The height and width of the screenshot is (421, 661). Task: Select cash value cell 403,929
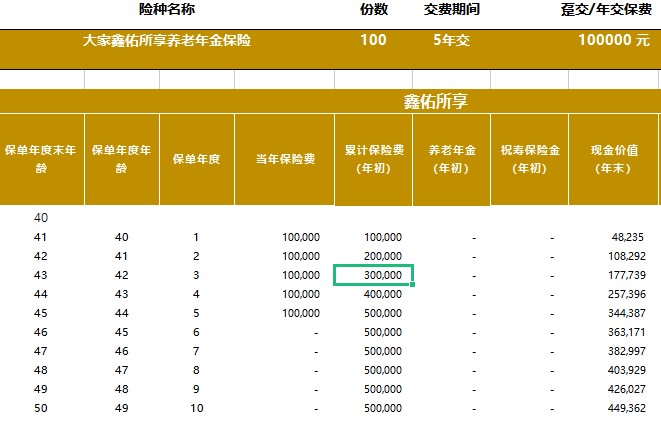click(626, 370)
